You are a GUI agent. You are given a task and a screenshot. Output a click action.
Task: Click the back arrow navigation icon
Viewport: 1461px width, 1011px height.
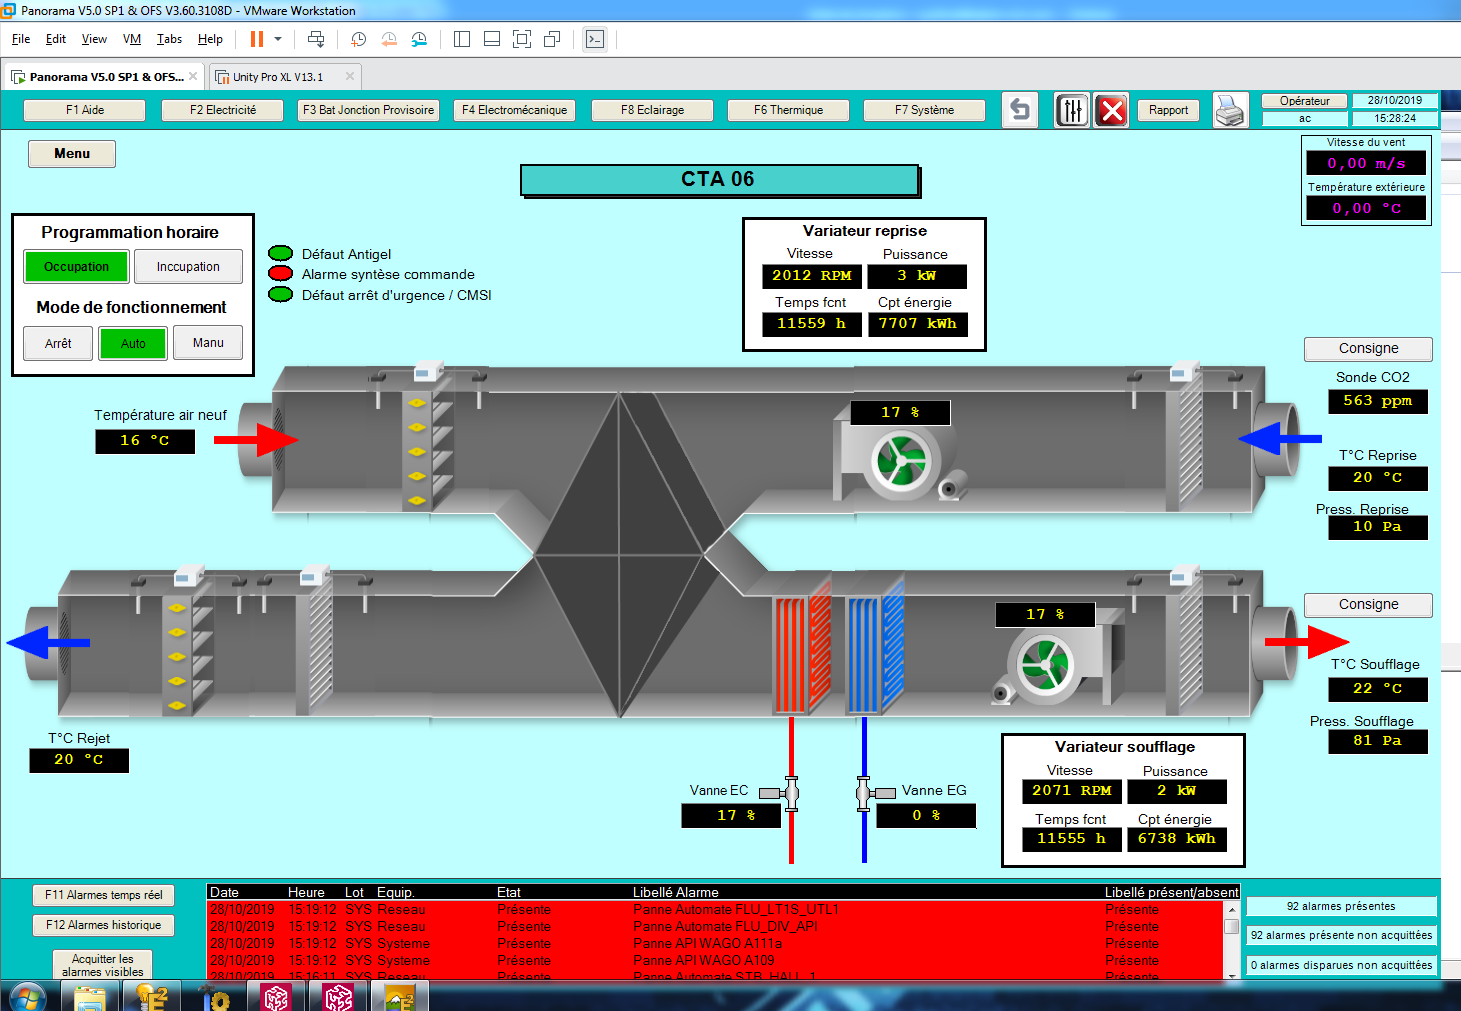point(1019,110)
